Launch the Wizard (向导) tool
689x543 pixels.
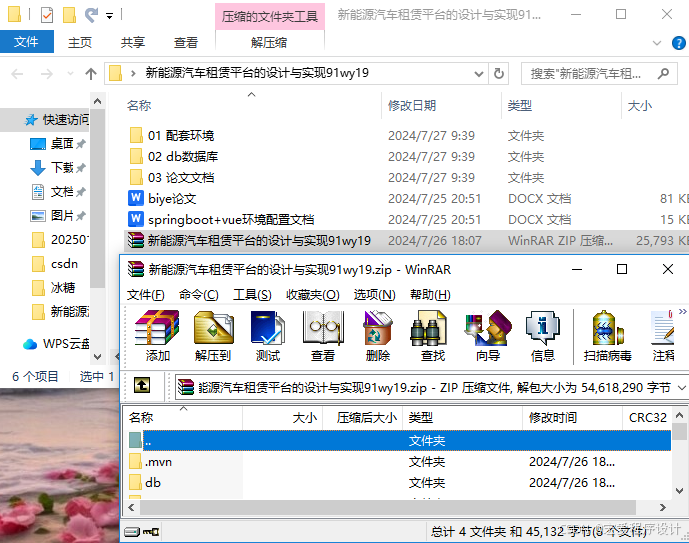pyautogui.click(x=488, y=336)
